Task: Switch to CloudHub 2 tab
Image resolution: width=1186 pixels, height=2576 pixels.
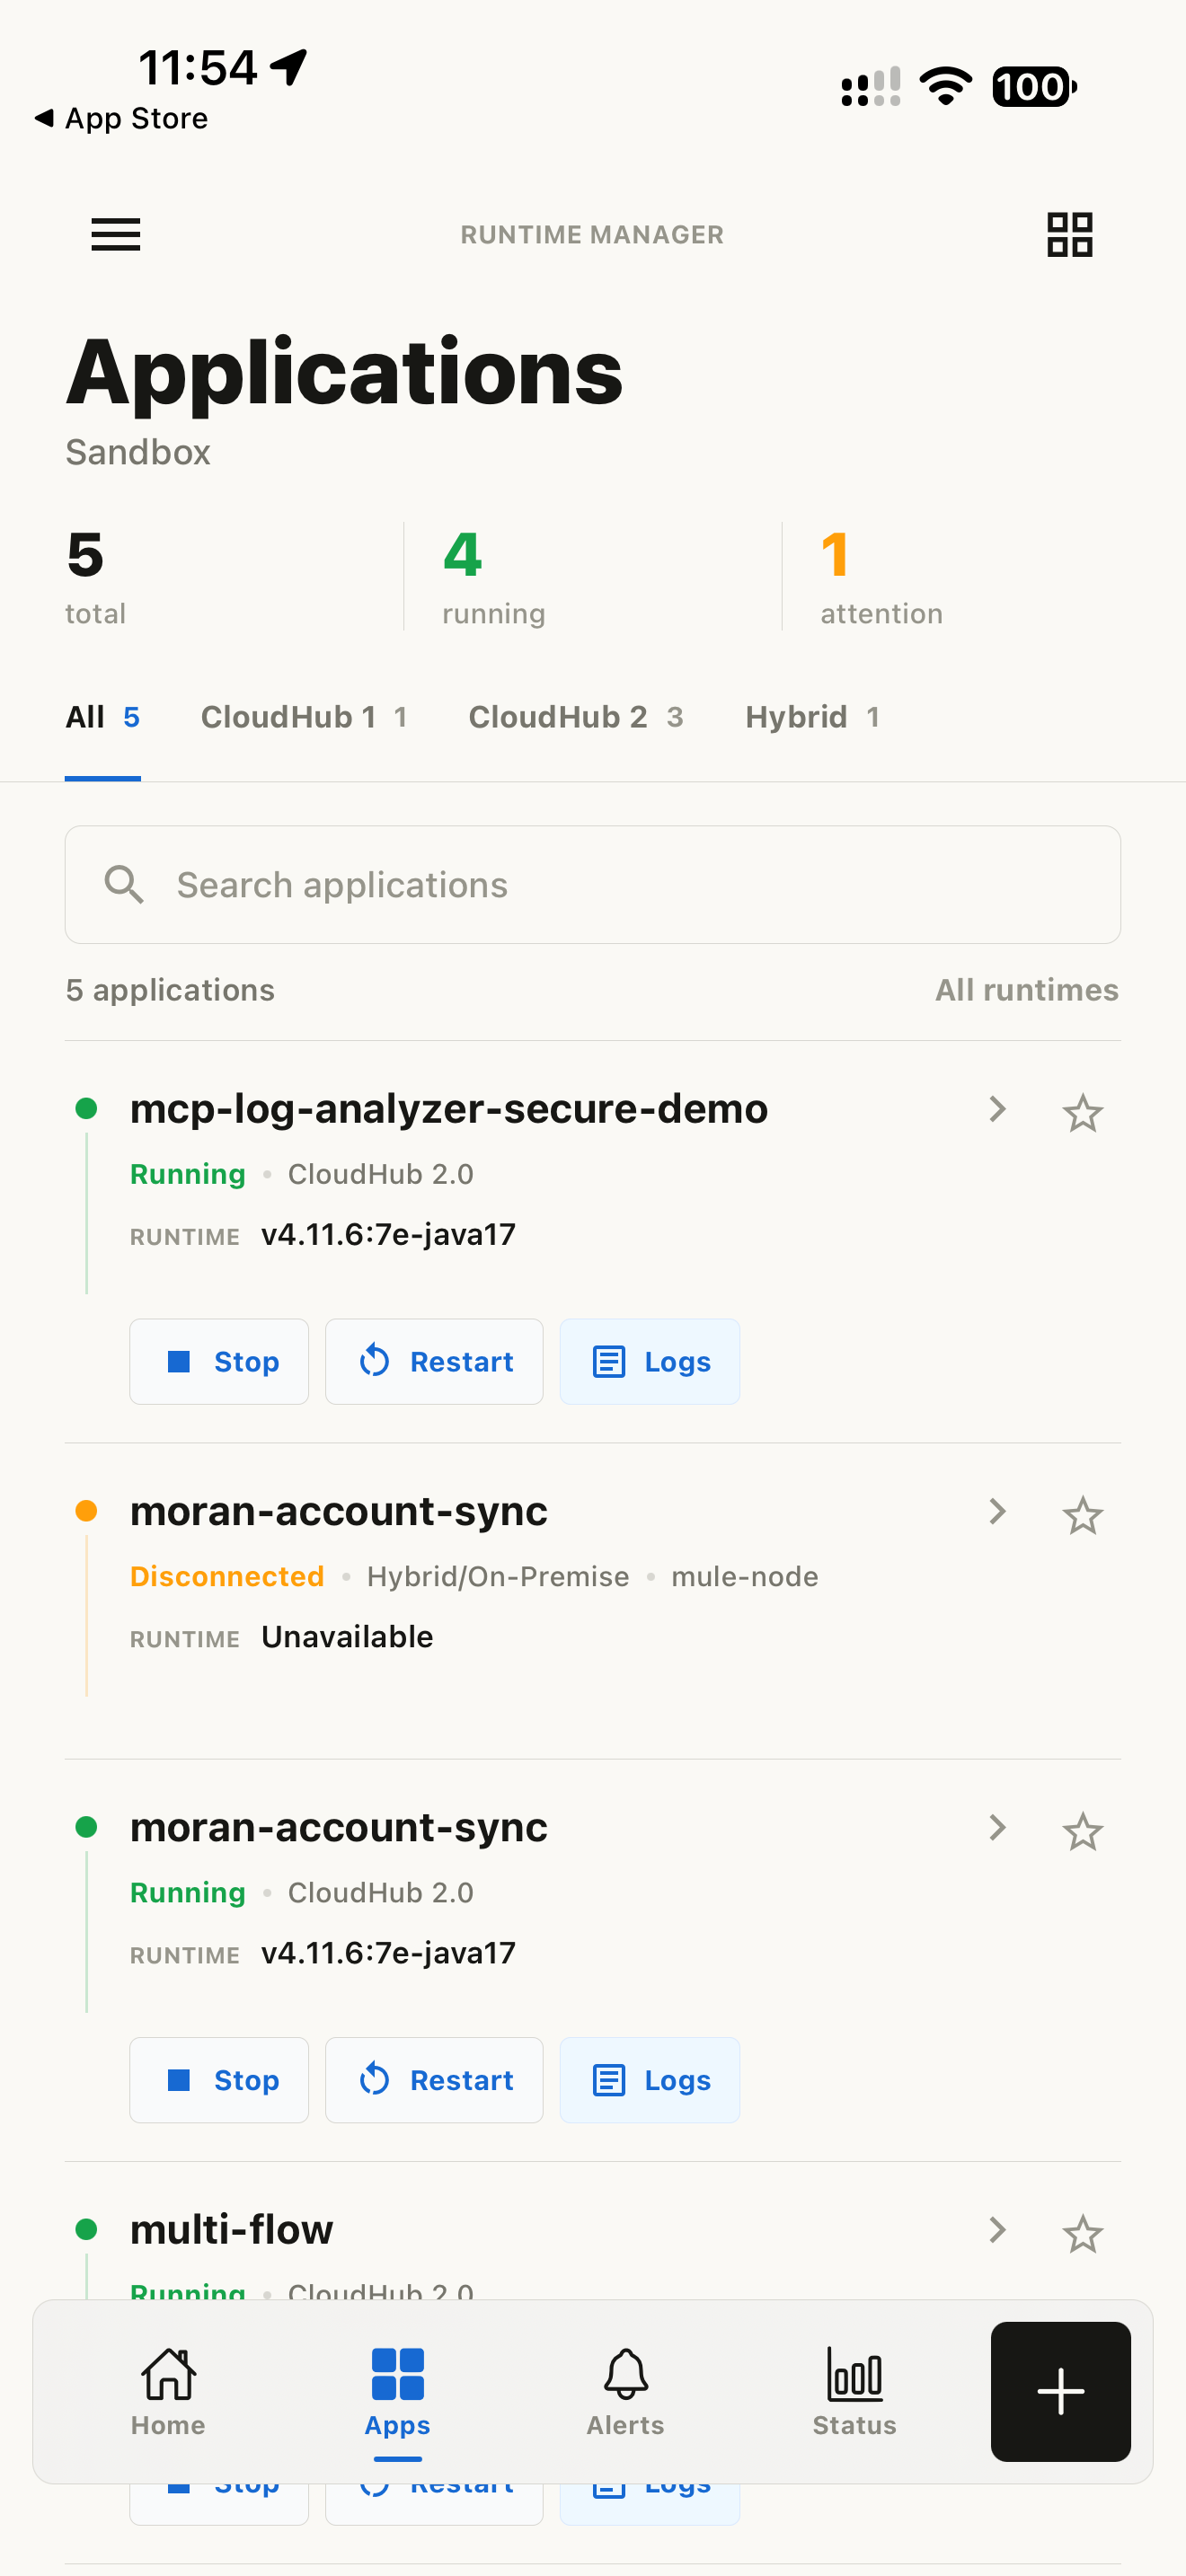Action: tap(576, 717)
